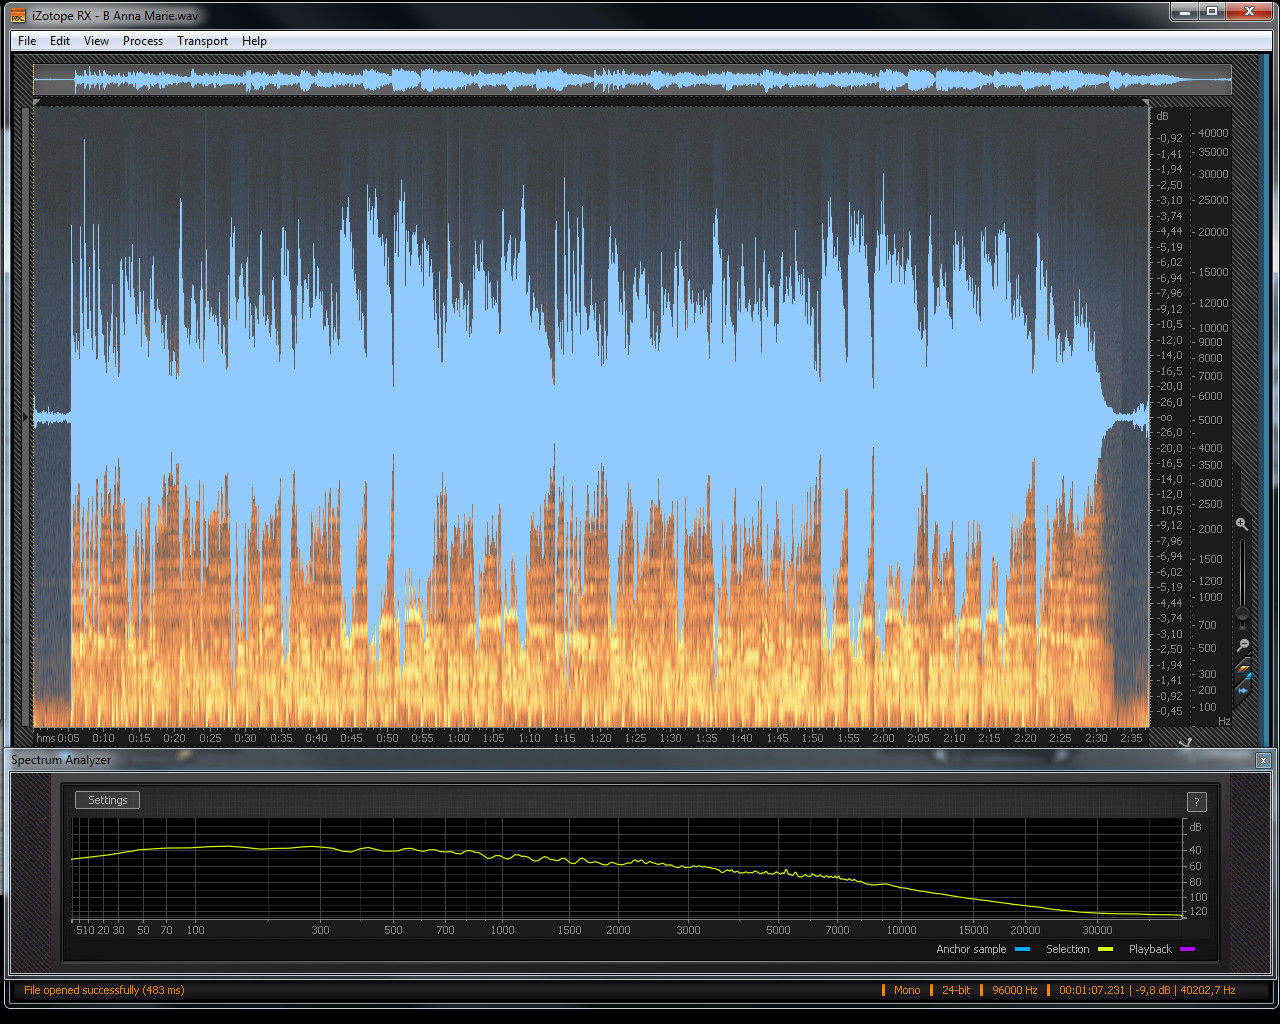
Task: Click the vertical zoom out magnifier icon
Action: click(x=1242, y=645)
